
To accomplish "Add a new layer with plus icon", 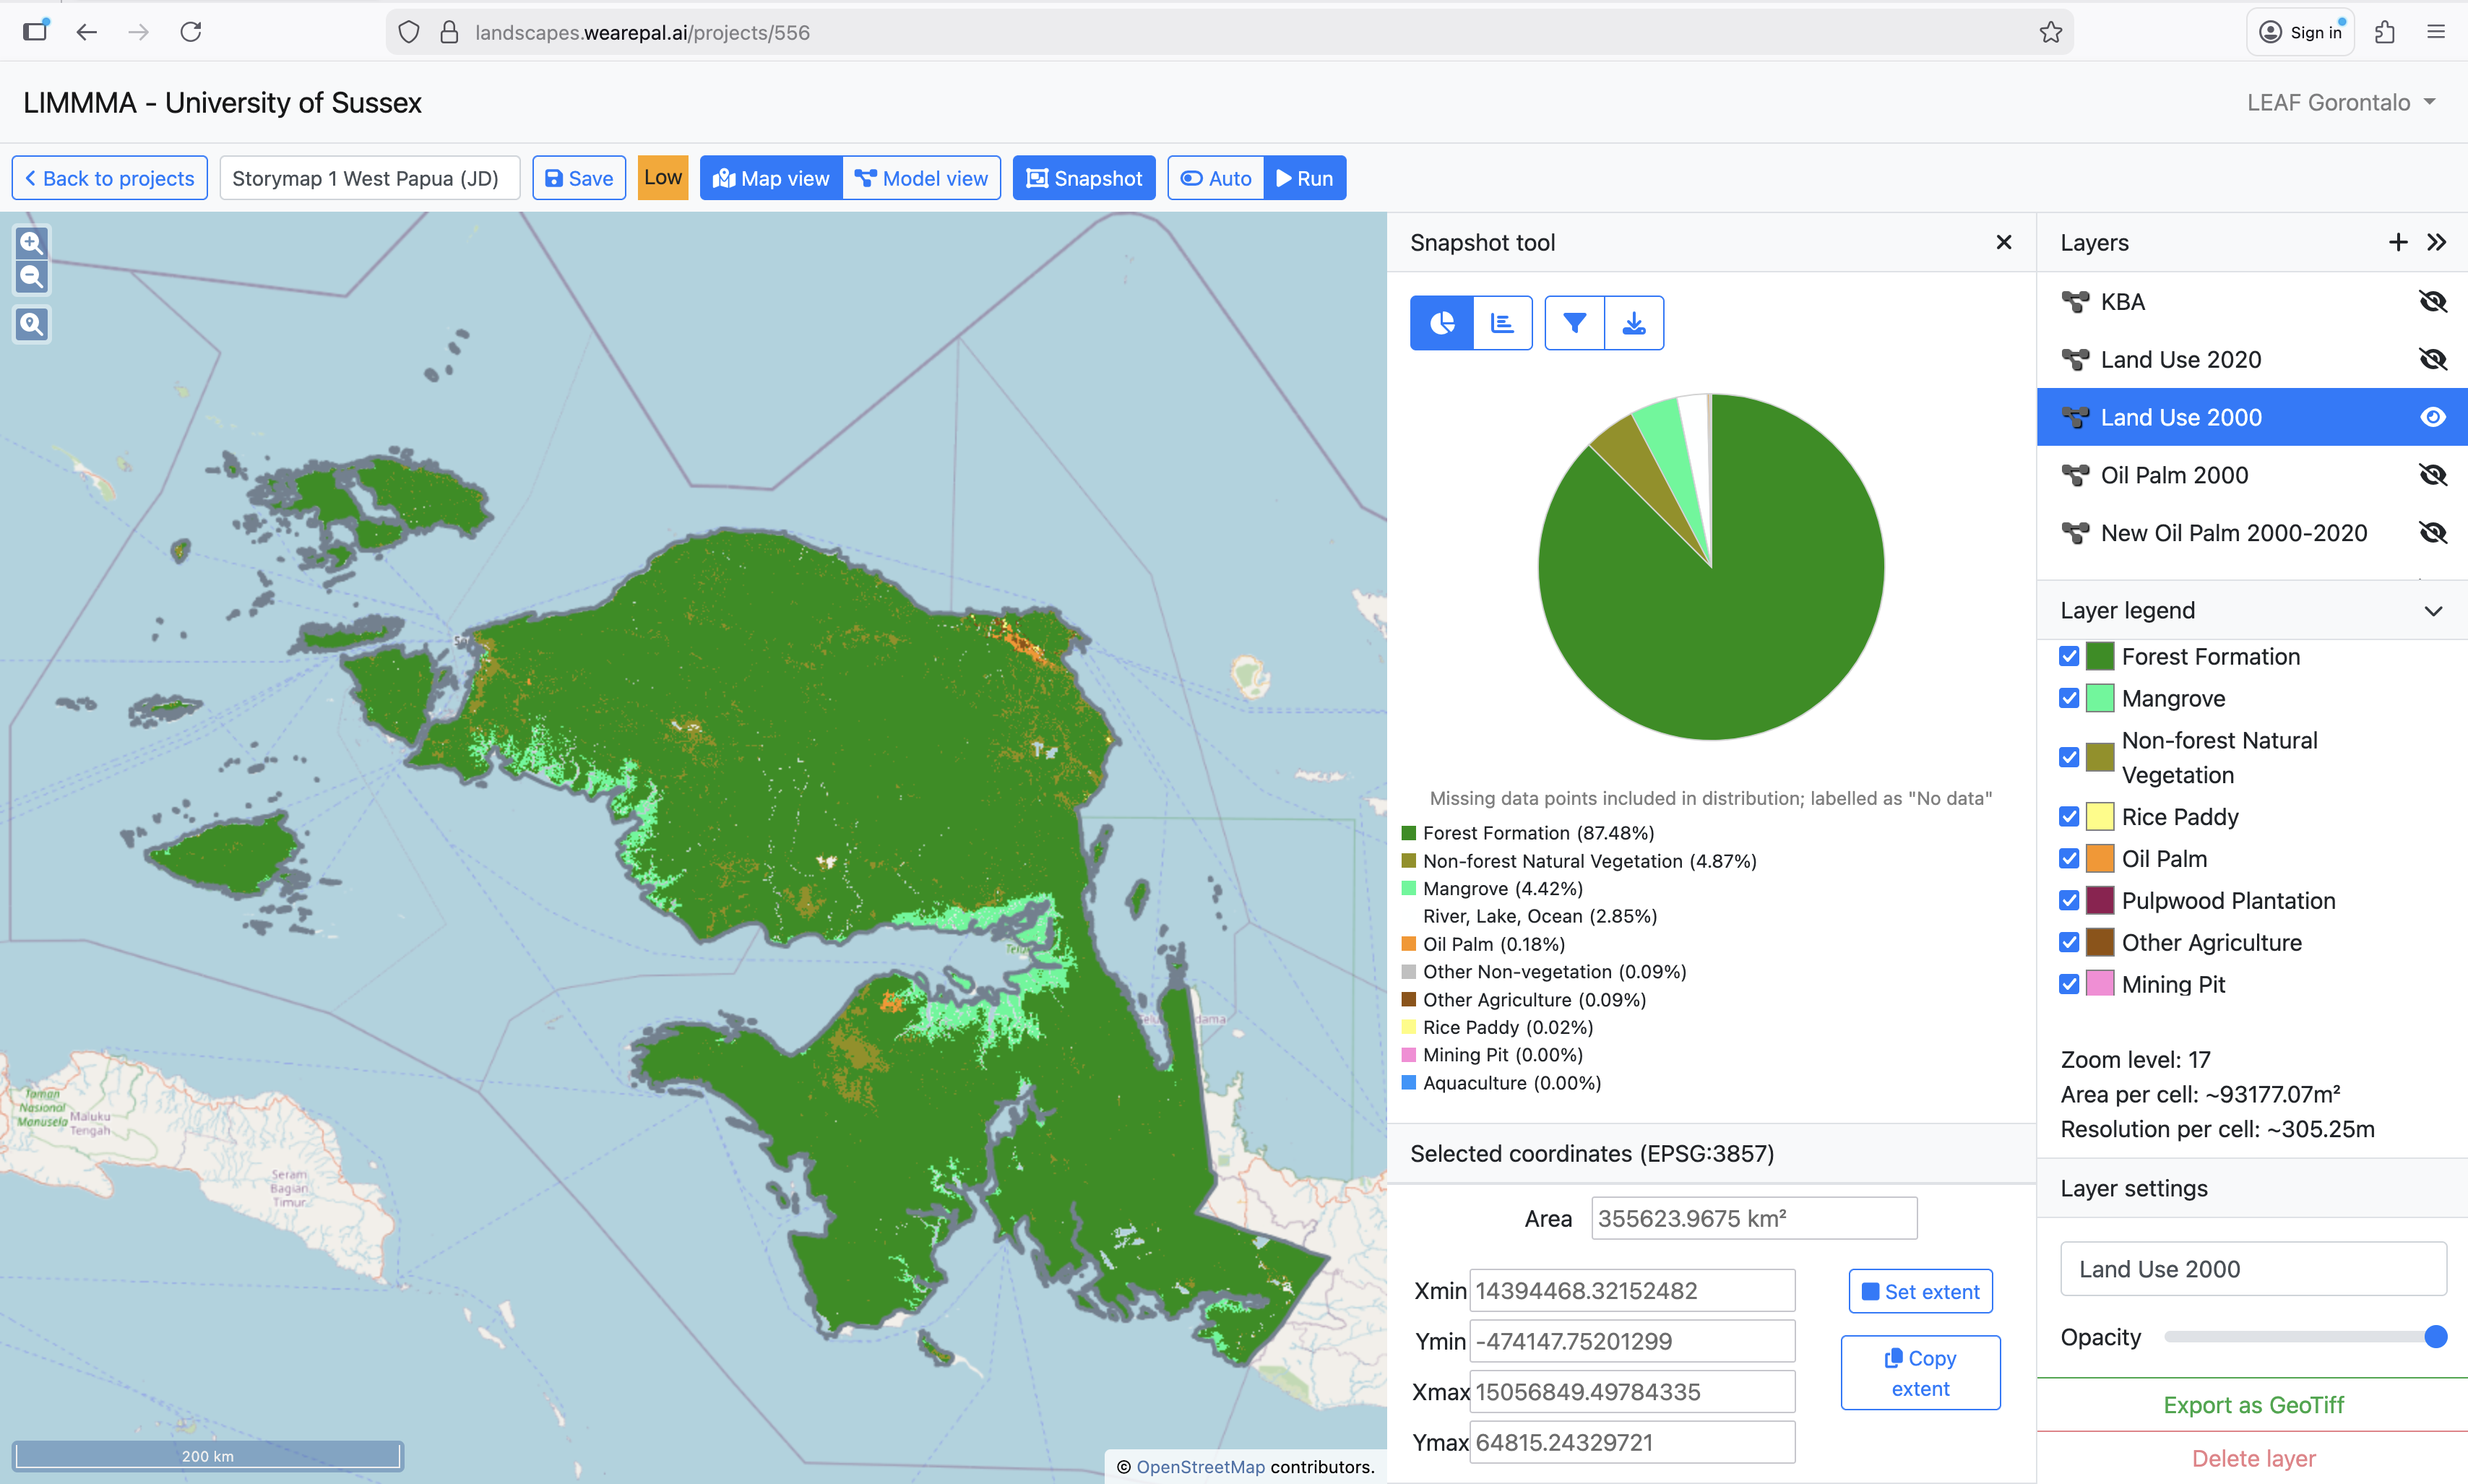I will (2397, 242).
